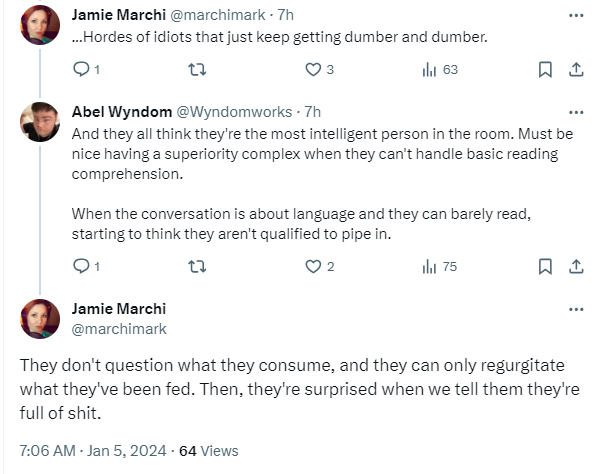Open Abel Wyndom's profile name link
The image size is (600, 474).
pyautogui.click(x=121, y=112)
